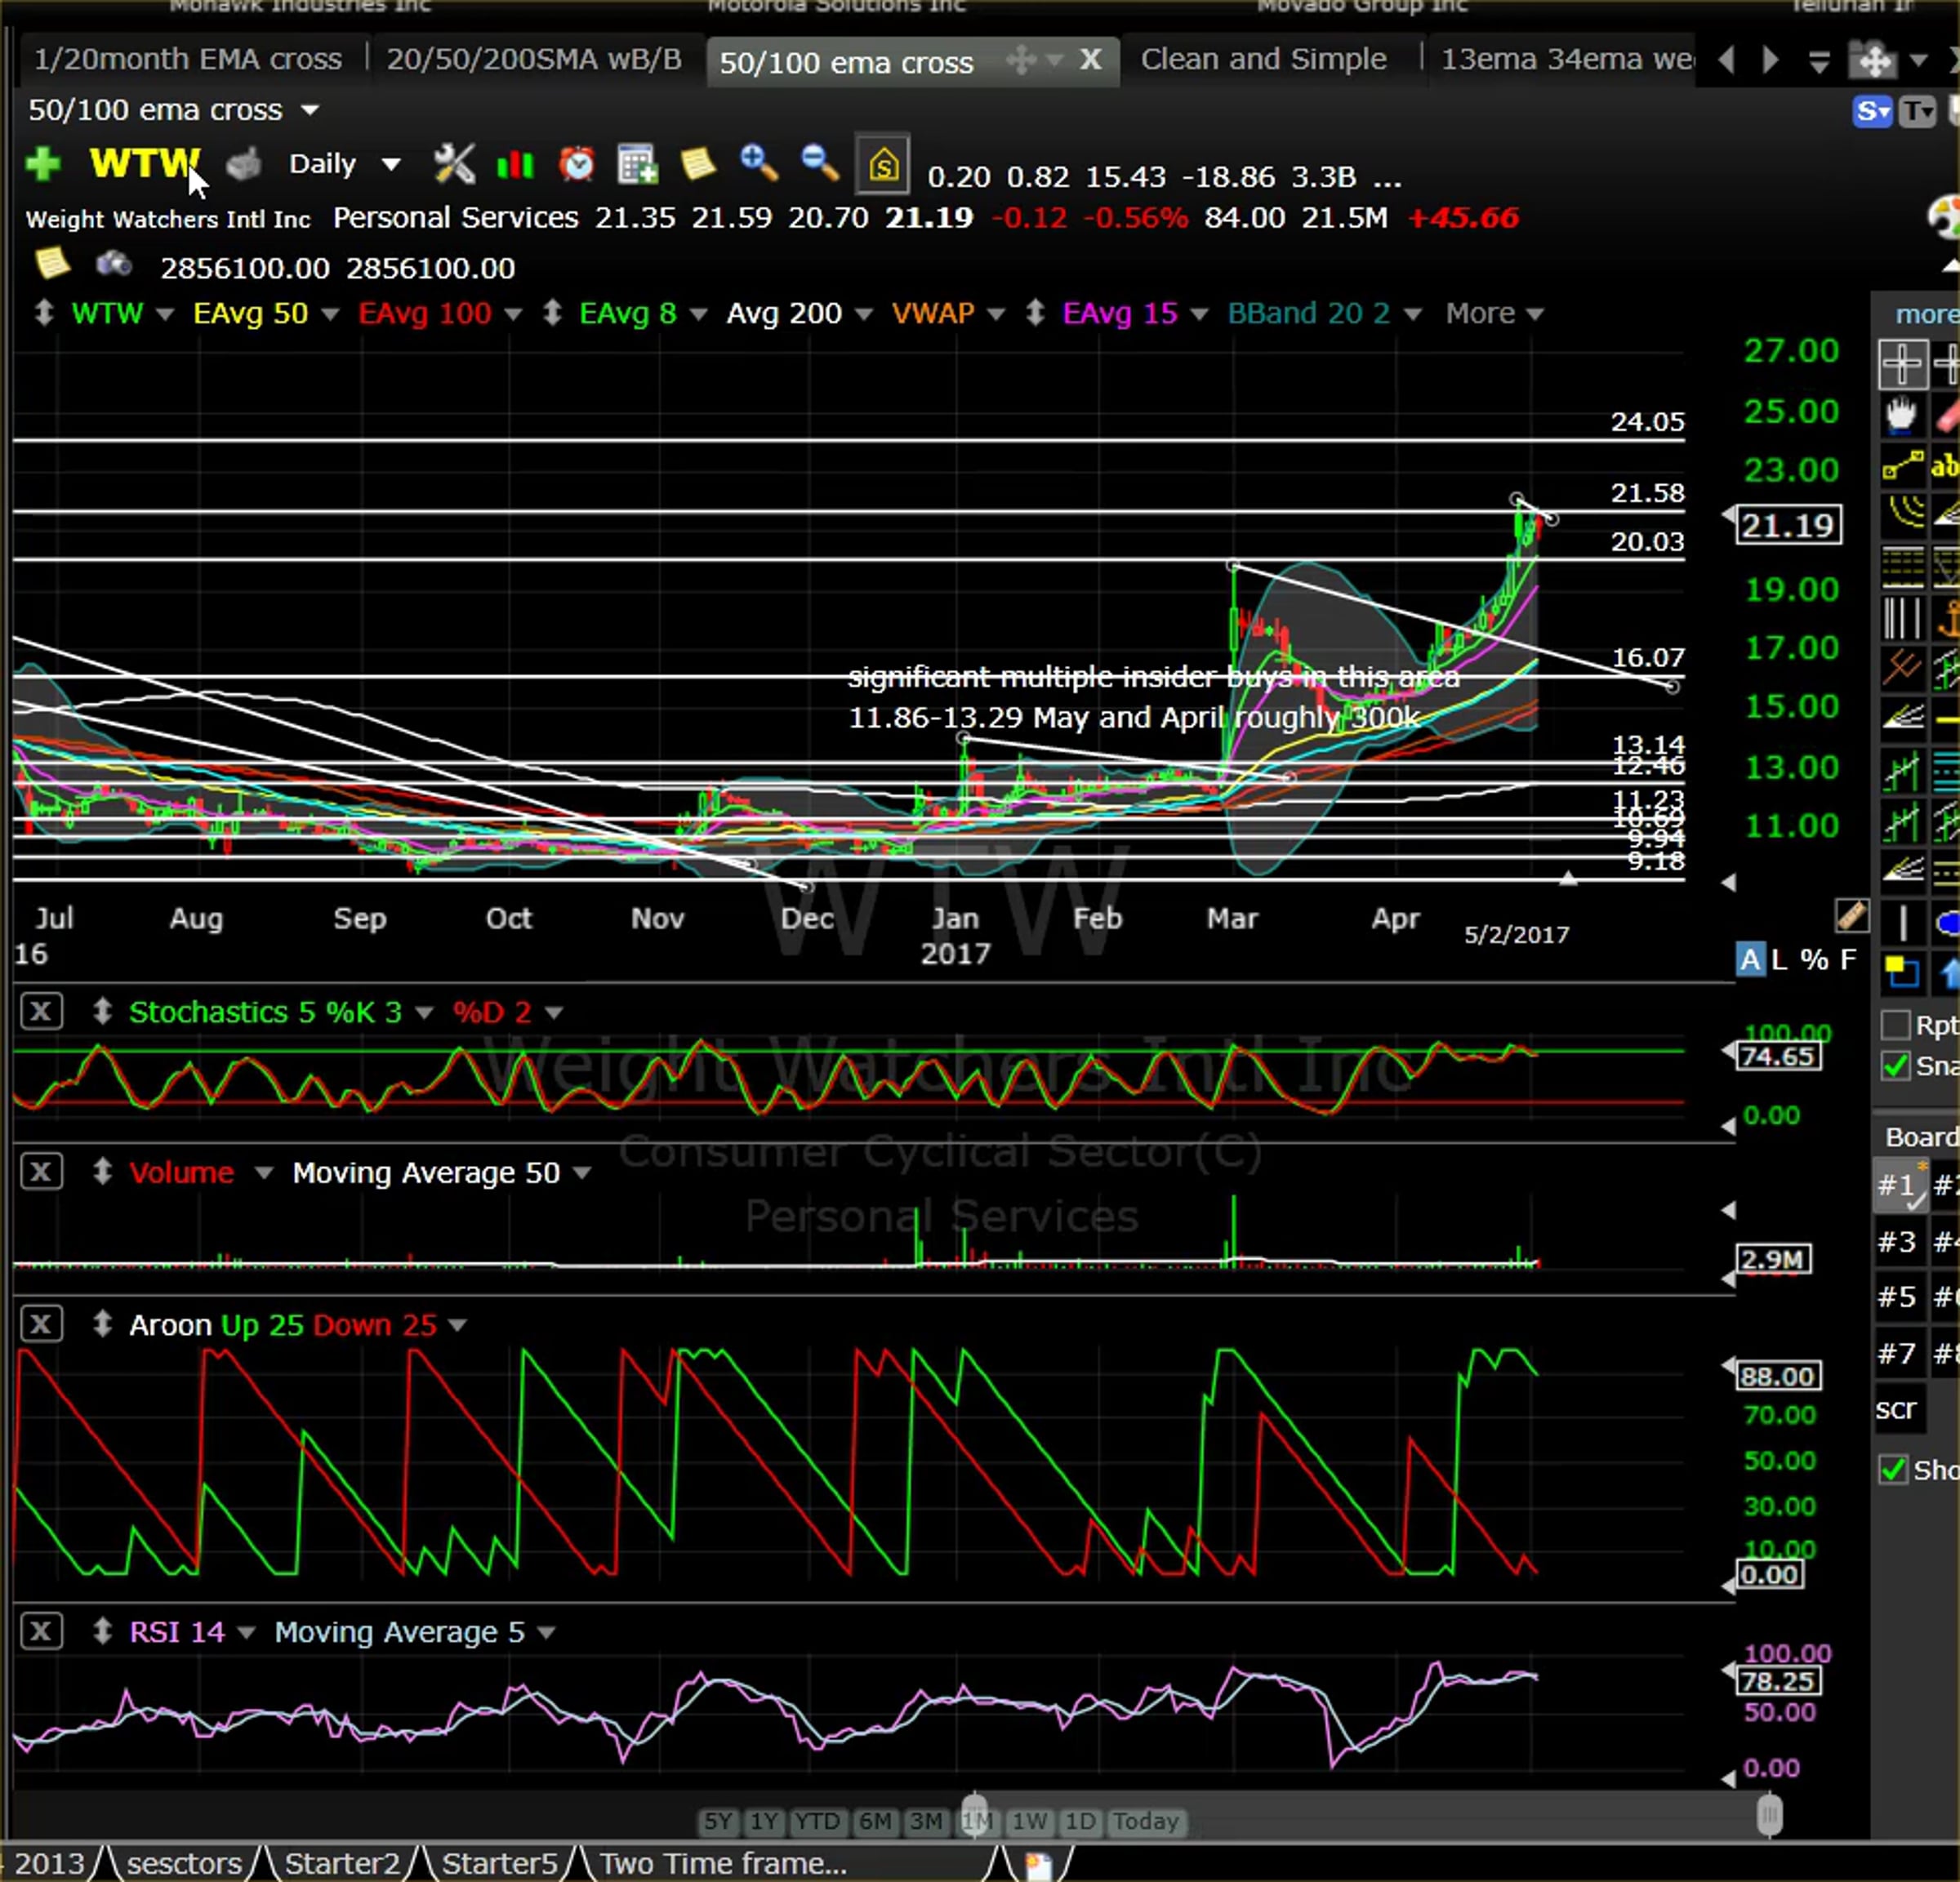This screenshot has width=1960, height=1882.
Task: Close the Aroon indicator pane
Action: pos(41,1324)
